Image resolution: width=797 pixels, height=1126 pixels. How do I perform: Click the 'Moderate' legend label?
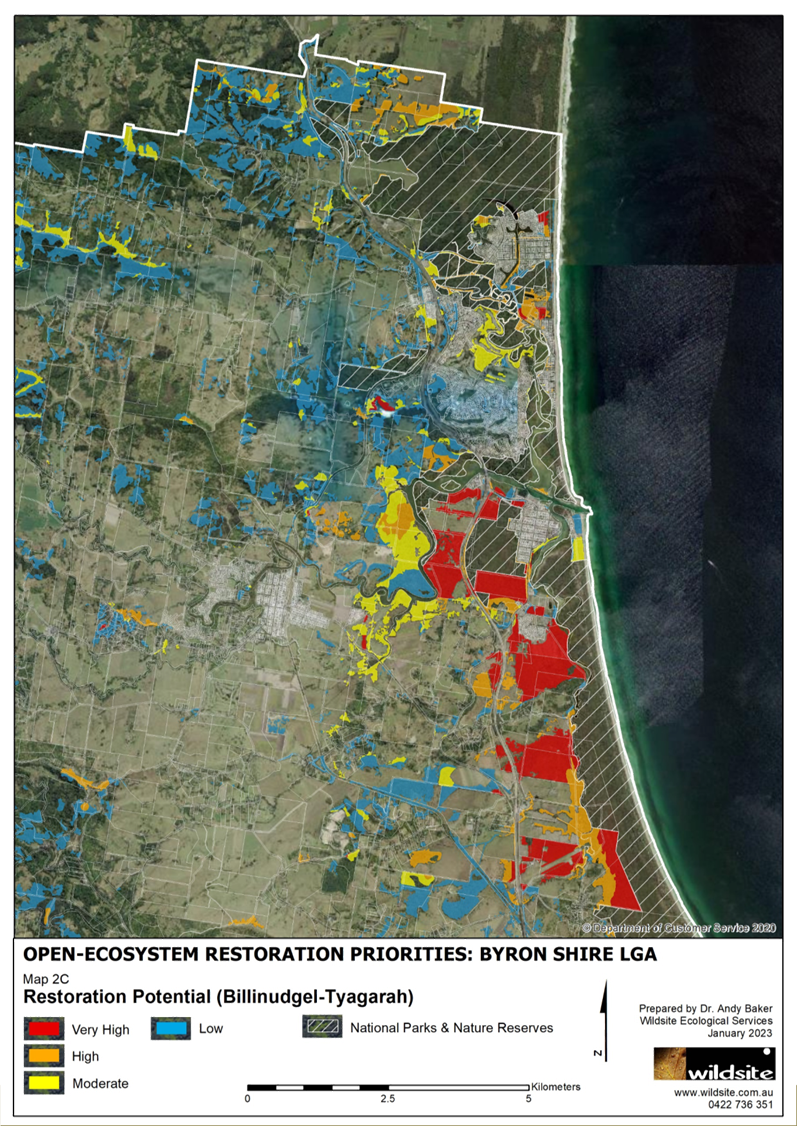(101, 1084)
